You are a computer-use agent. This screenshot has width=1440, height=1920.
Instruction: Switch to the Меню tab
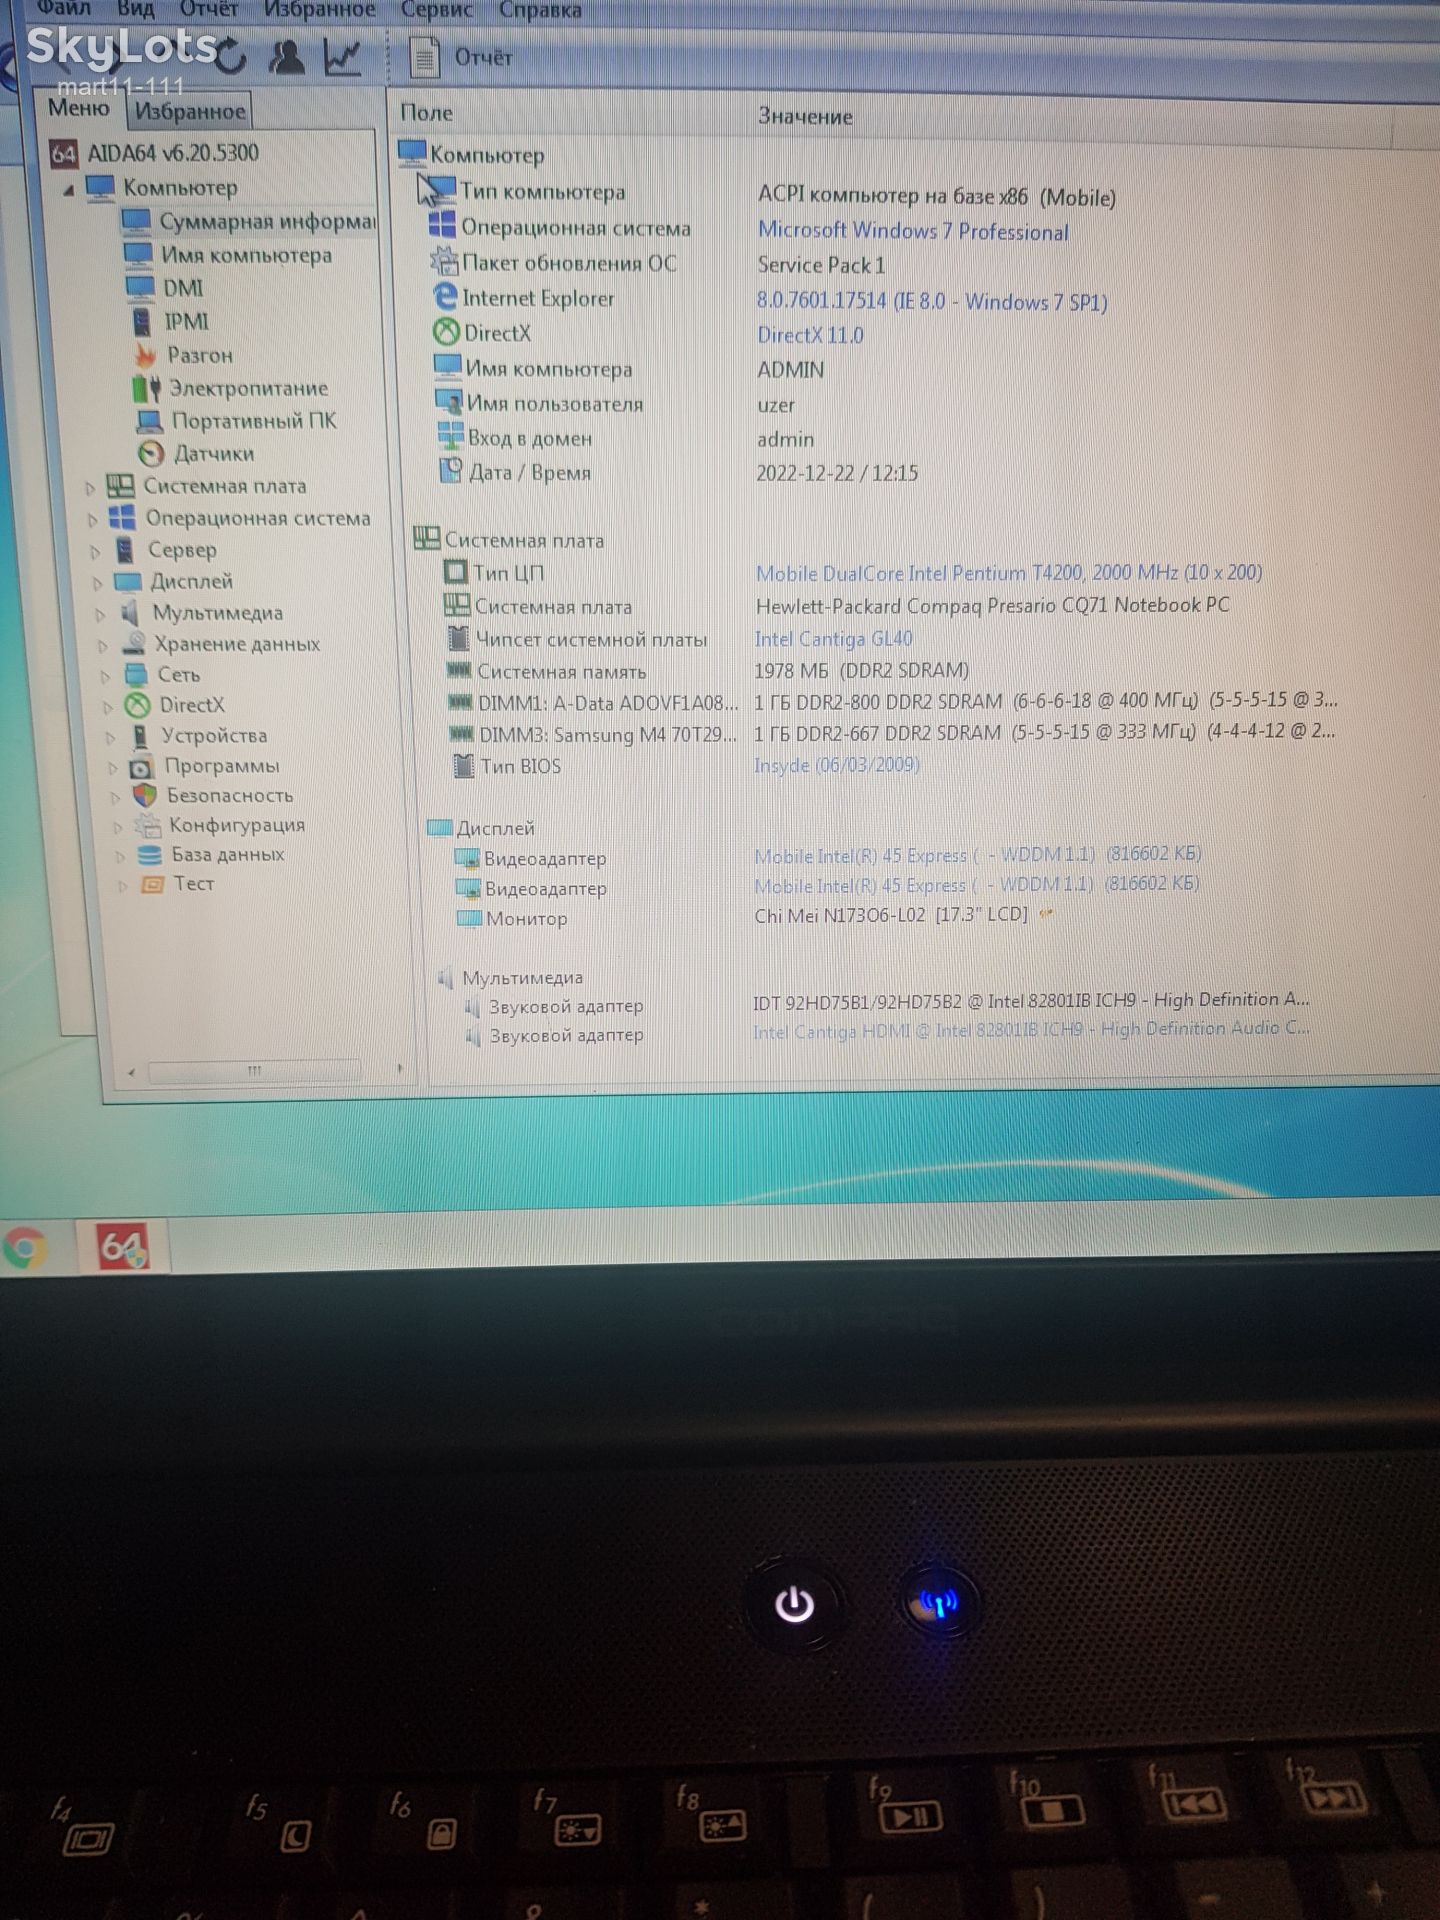[x=79, y=108]
